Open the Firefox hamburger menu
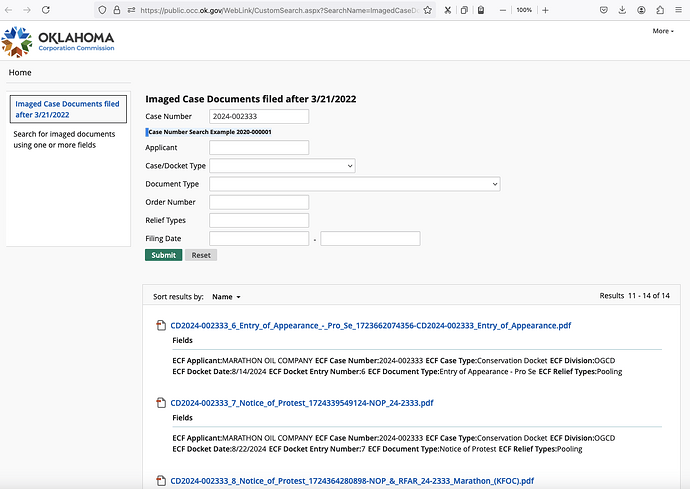 pyautogui.click(x=678, y=9)
